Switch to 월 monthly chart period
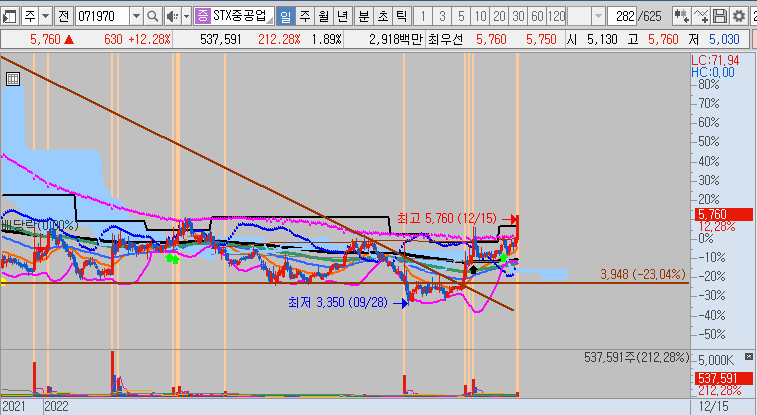Screen dimensions: 757x415 click(x=323, y=16)
